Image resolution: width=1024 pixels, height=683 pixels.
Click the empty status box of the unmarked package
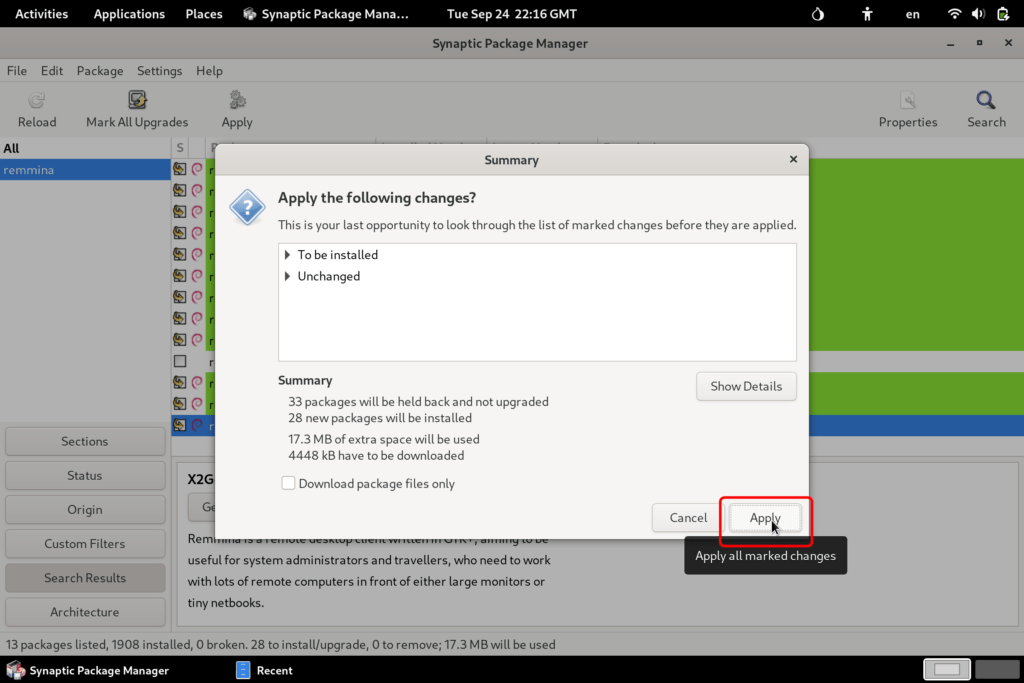[180, 361]
